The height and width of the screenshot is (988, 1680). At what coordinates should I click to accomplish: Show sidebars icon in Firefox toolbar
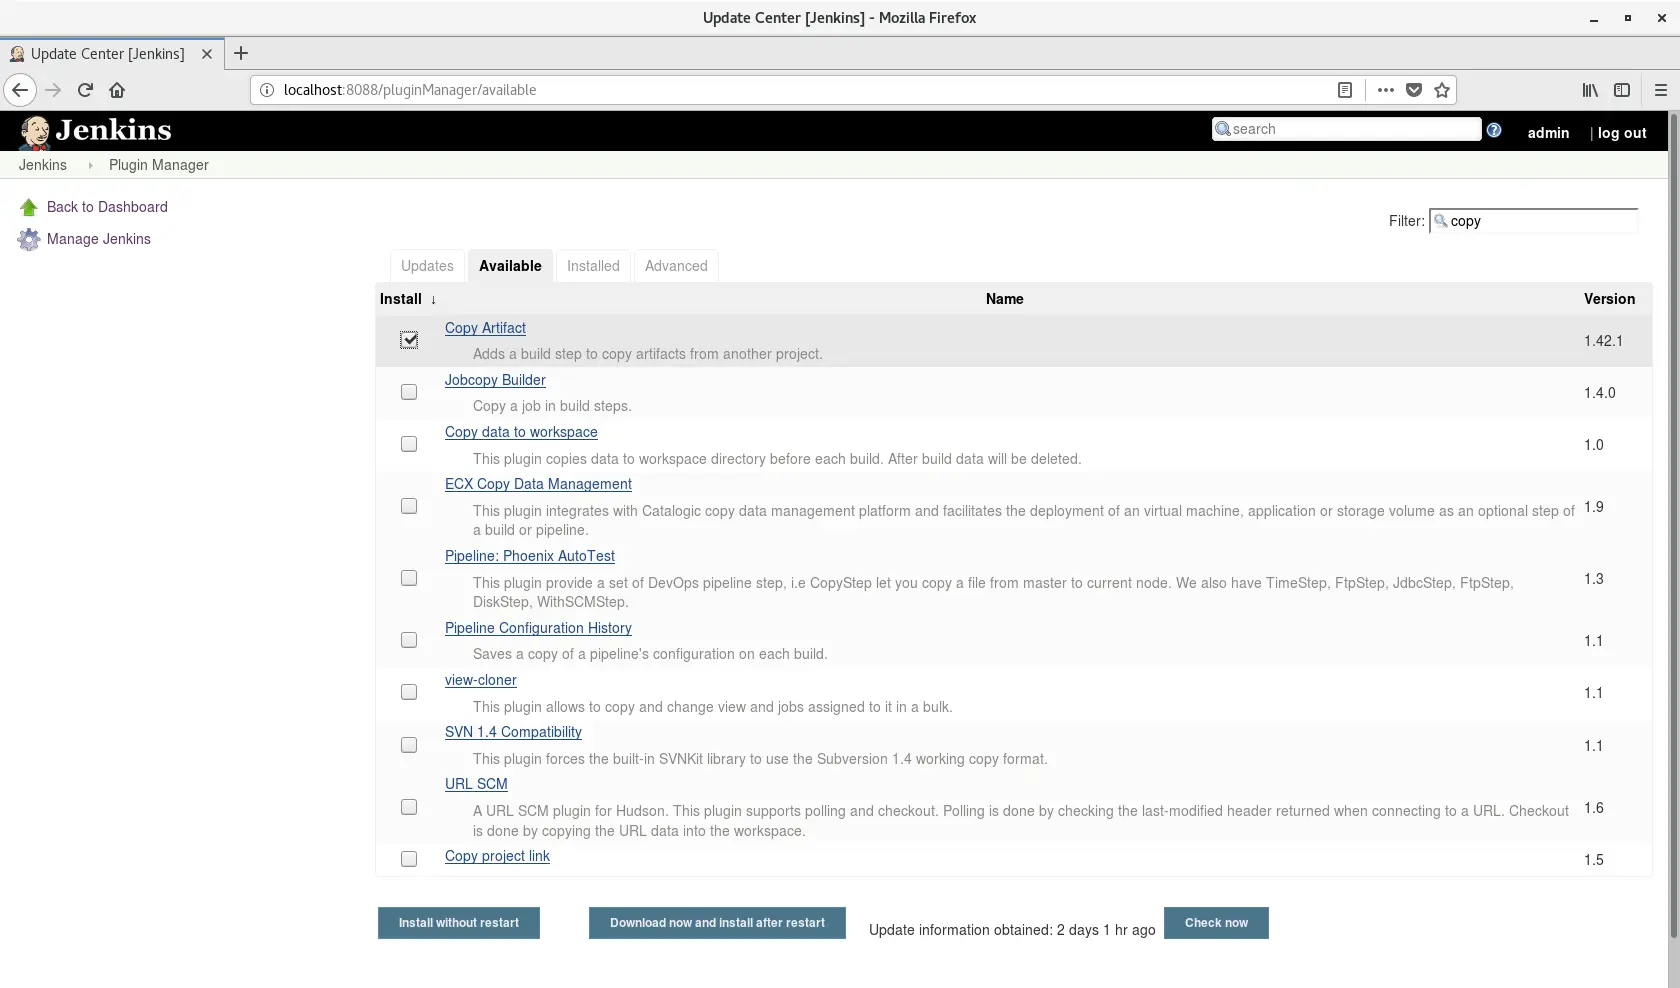pos(1622,90)
